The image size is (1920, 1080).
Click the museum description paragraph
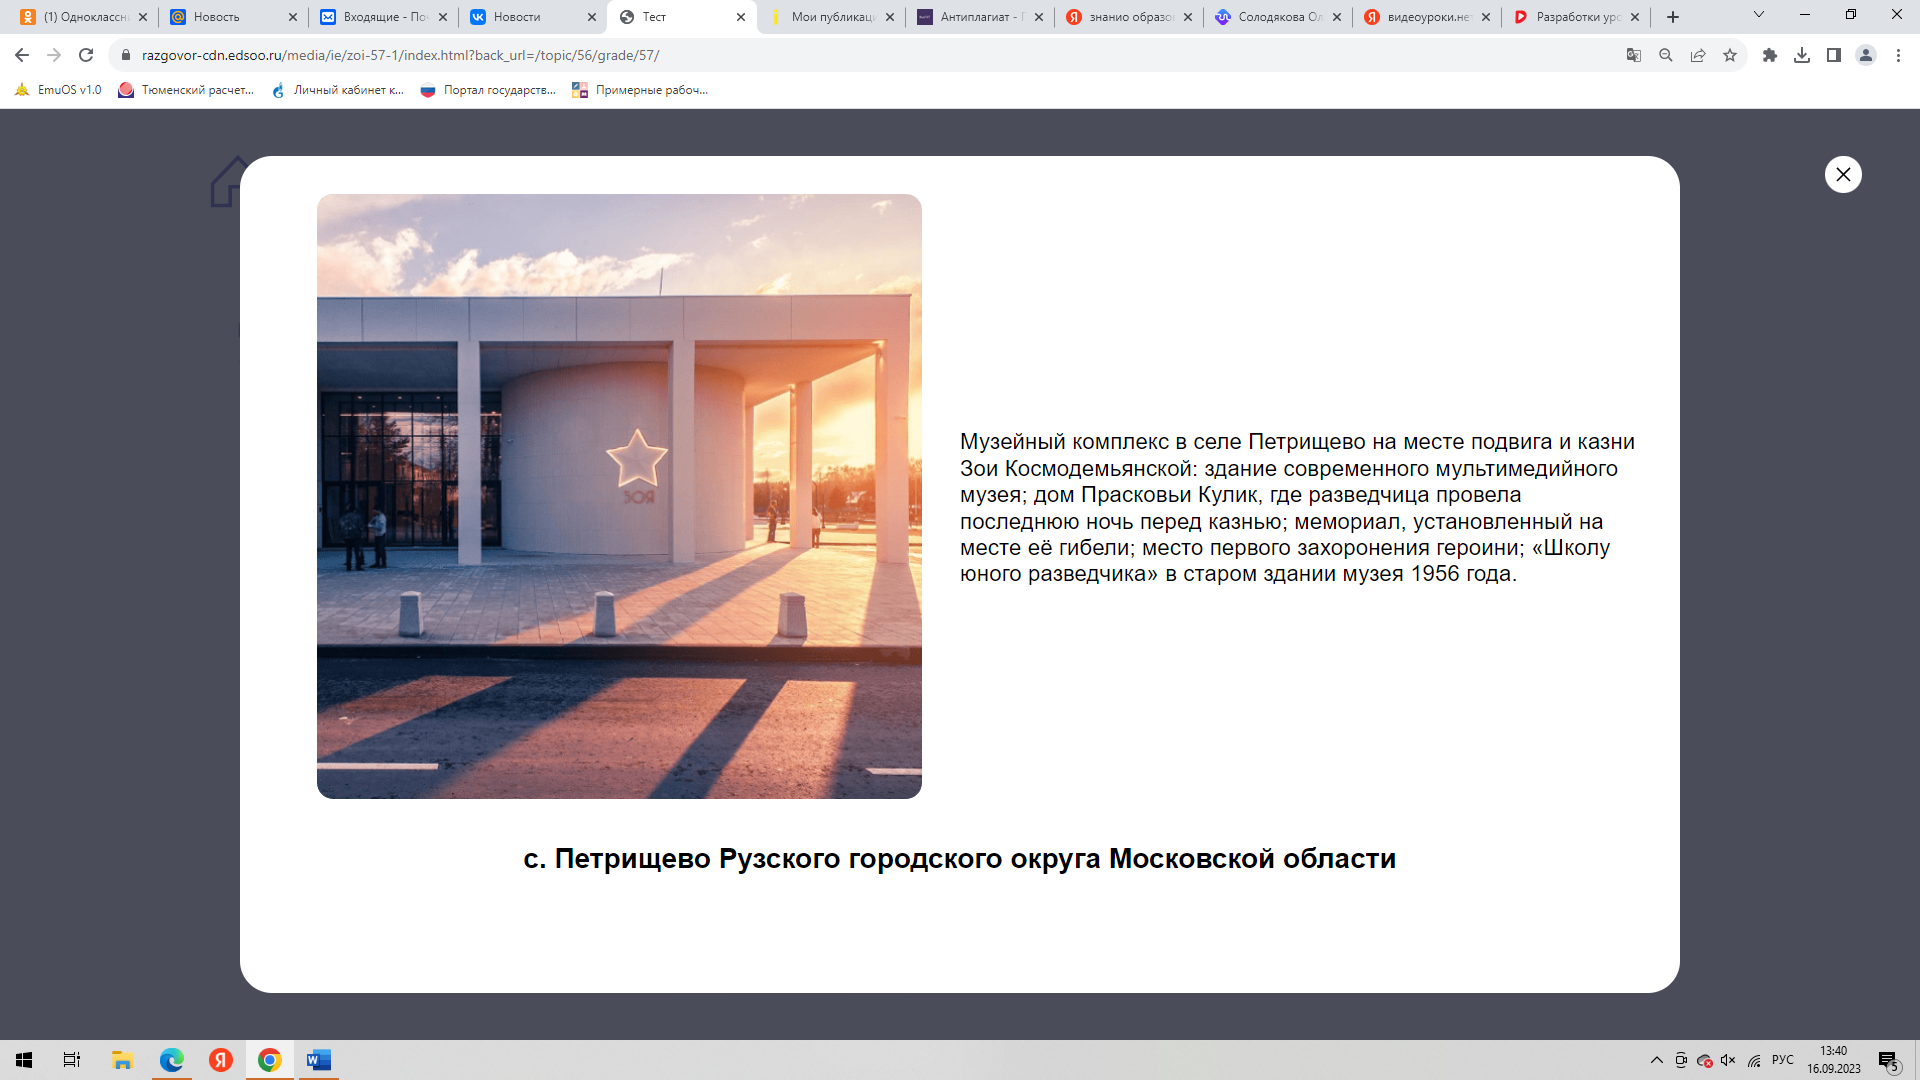[x=1297, y=508]
